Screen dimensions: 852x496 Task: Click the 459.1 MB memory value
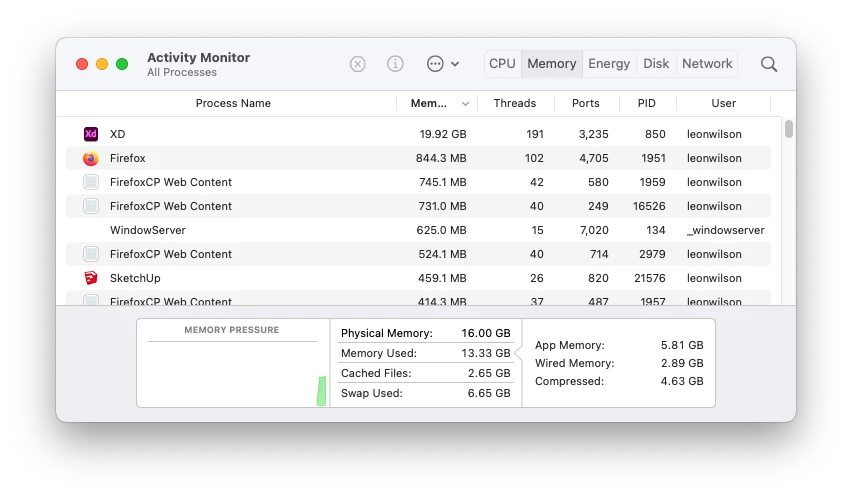point(442,278)
